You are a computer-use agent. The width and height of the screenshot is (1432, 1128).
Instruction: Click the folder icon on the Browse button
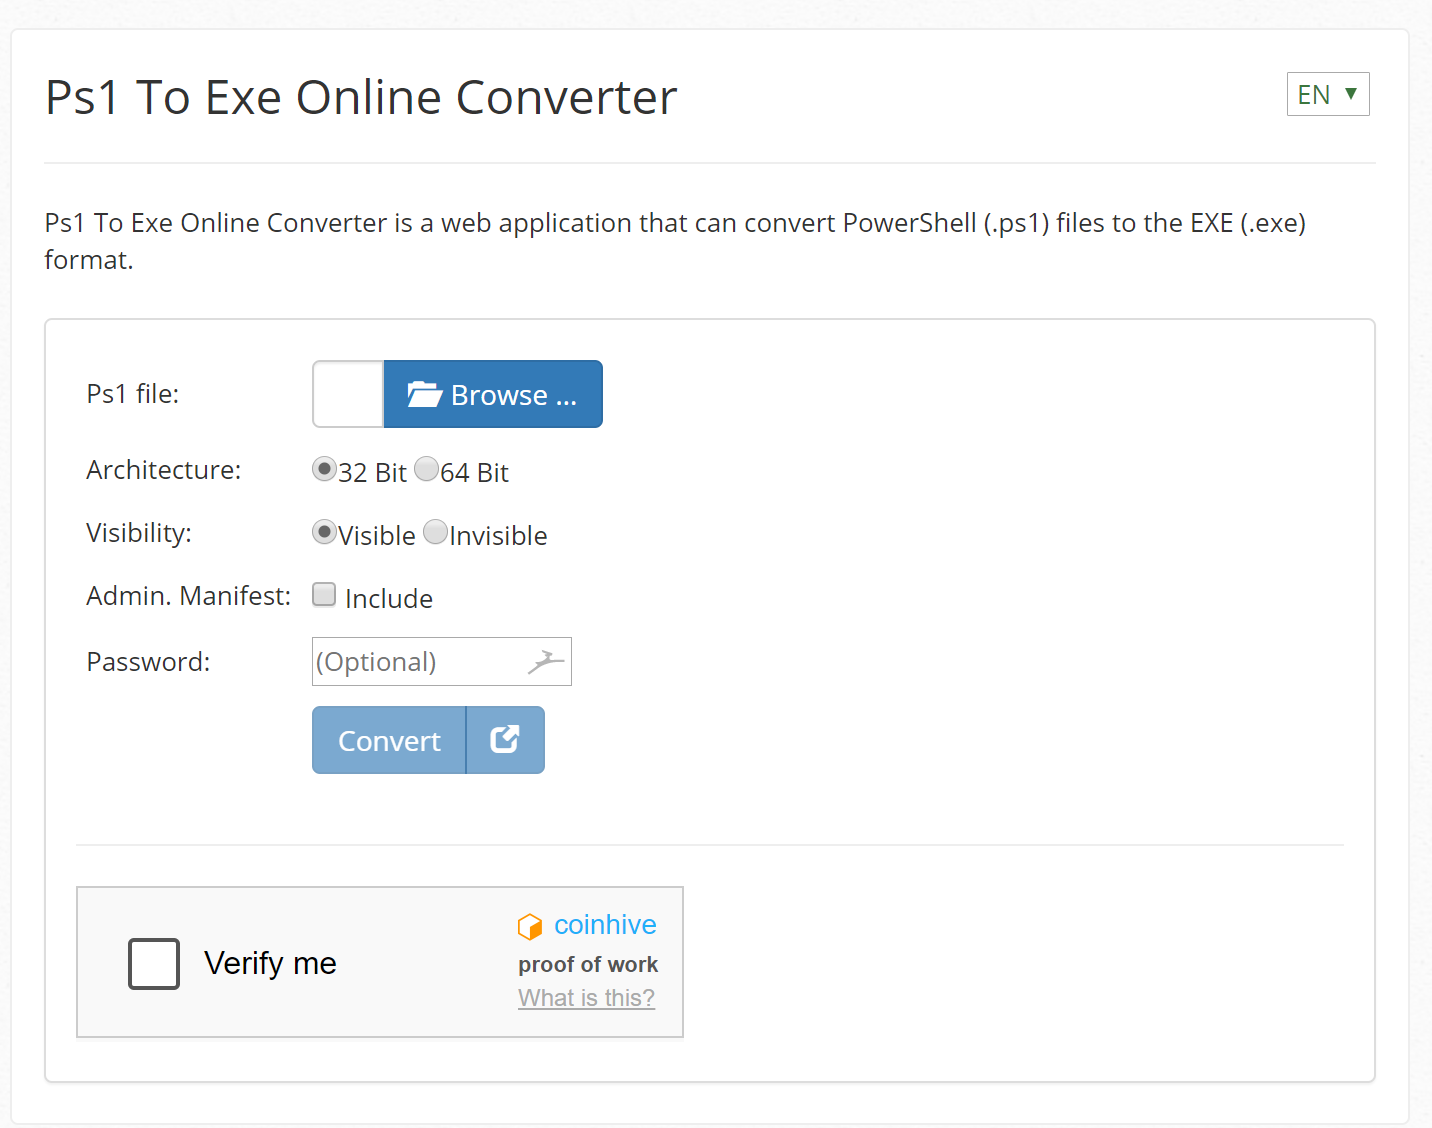[424, 394]
